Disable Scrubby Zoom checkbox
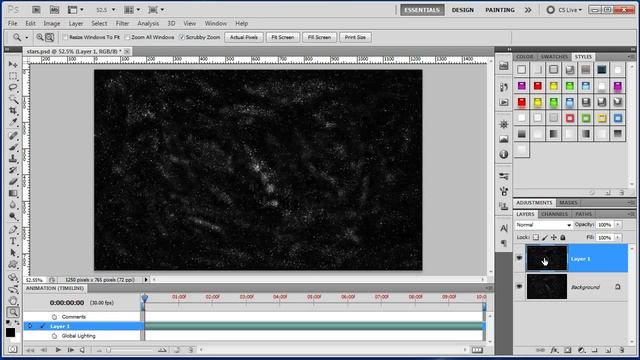This screenshot has width=640, height=360. 182,37
